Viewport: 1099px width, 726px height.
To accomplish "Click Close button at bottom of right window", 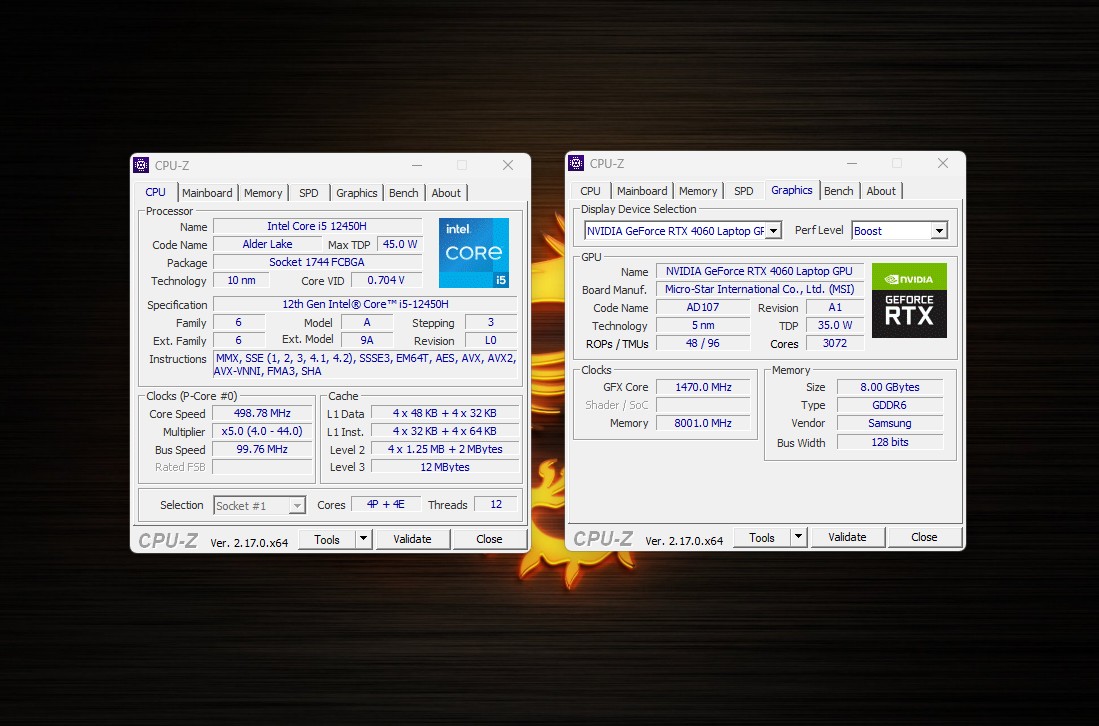I will [924, 537].
